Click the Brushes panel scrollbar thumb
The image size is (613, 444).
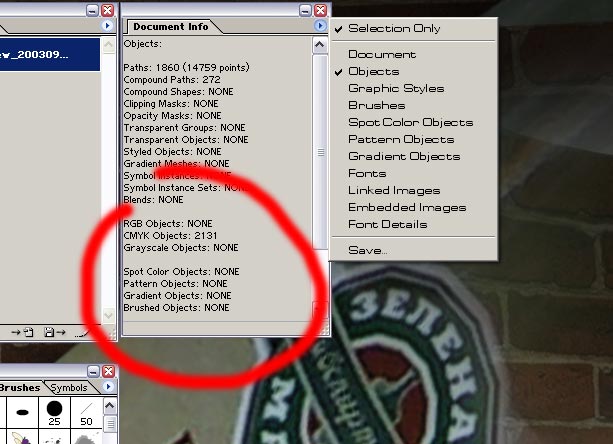pyautogui.click(x=110, y=424)
